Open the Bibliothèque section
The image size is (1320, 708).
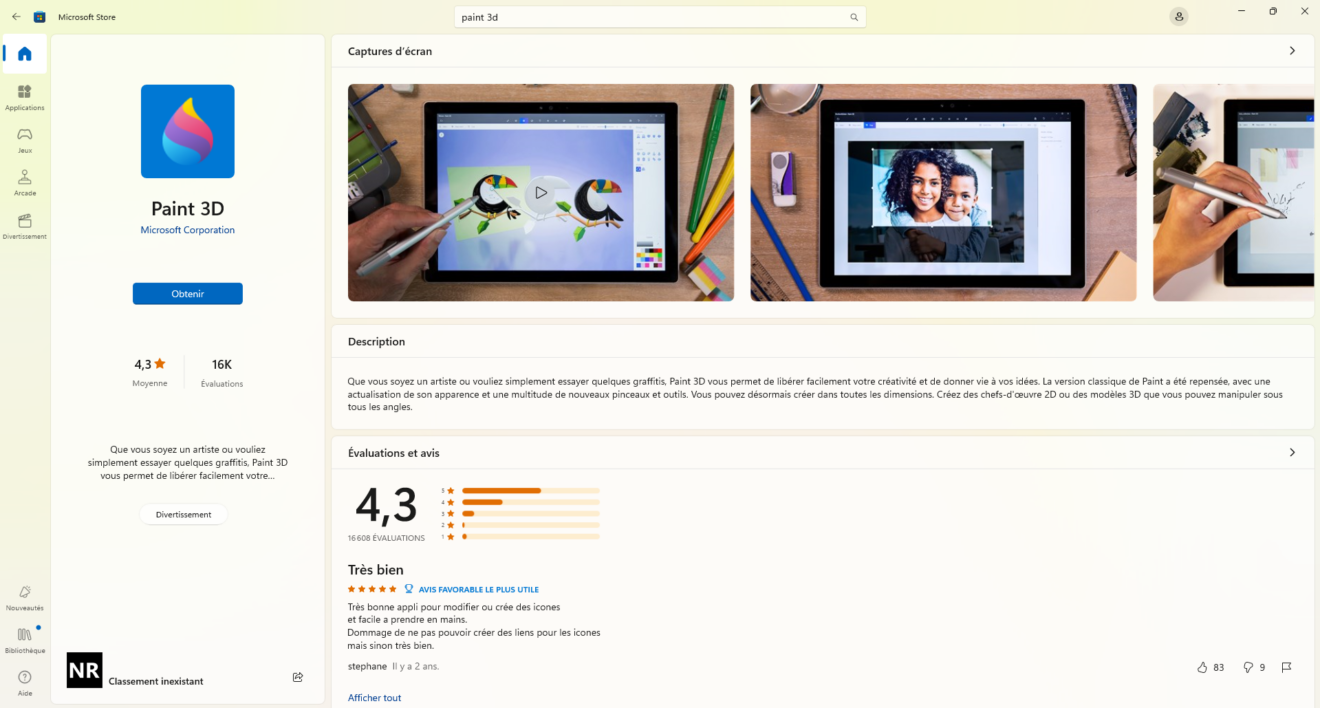(x=24, y=641)
